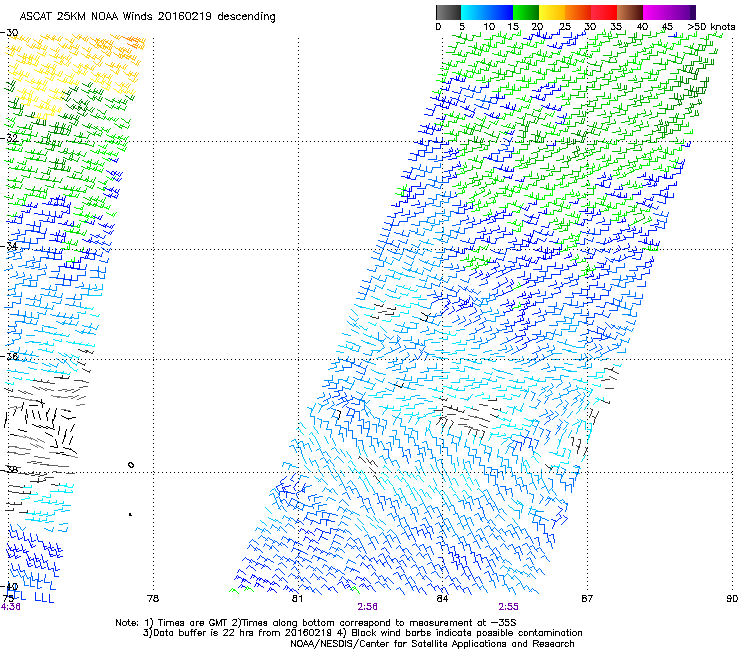Click the purple '2:56' swath time label

[x=367, y=607]
